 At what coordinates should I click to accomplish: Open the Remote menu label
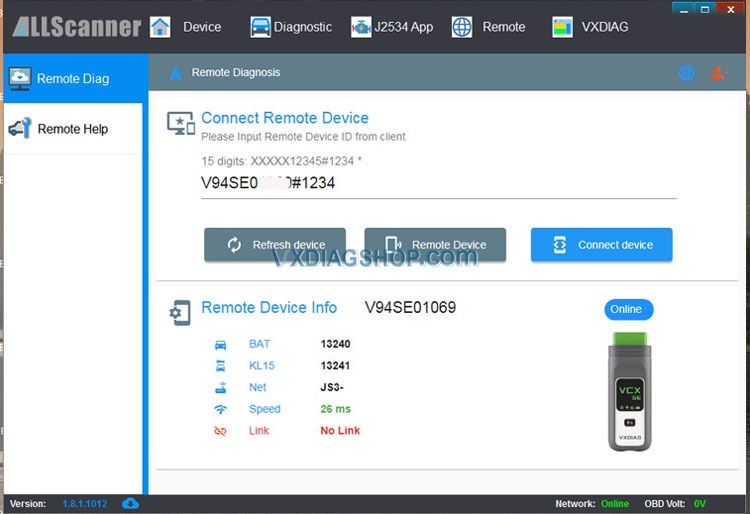[x=504, y=27]
